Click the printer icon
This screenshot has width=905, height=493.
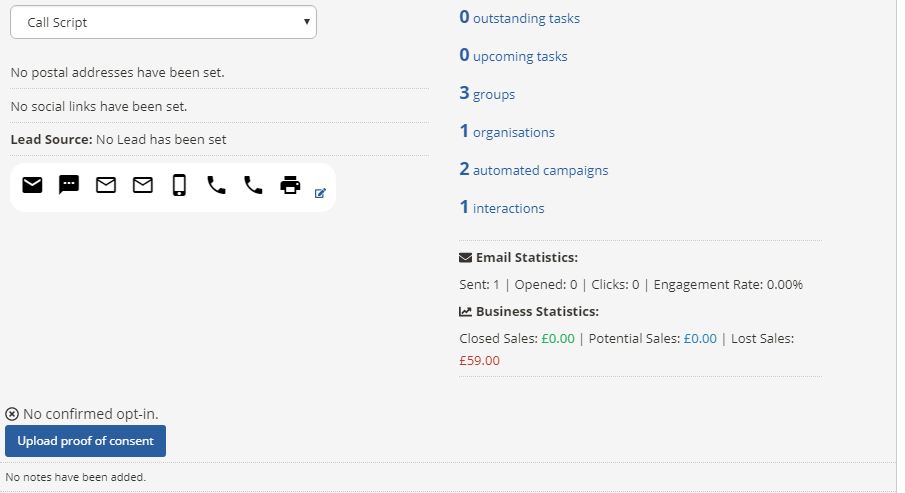290,185
